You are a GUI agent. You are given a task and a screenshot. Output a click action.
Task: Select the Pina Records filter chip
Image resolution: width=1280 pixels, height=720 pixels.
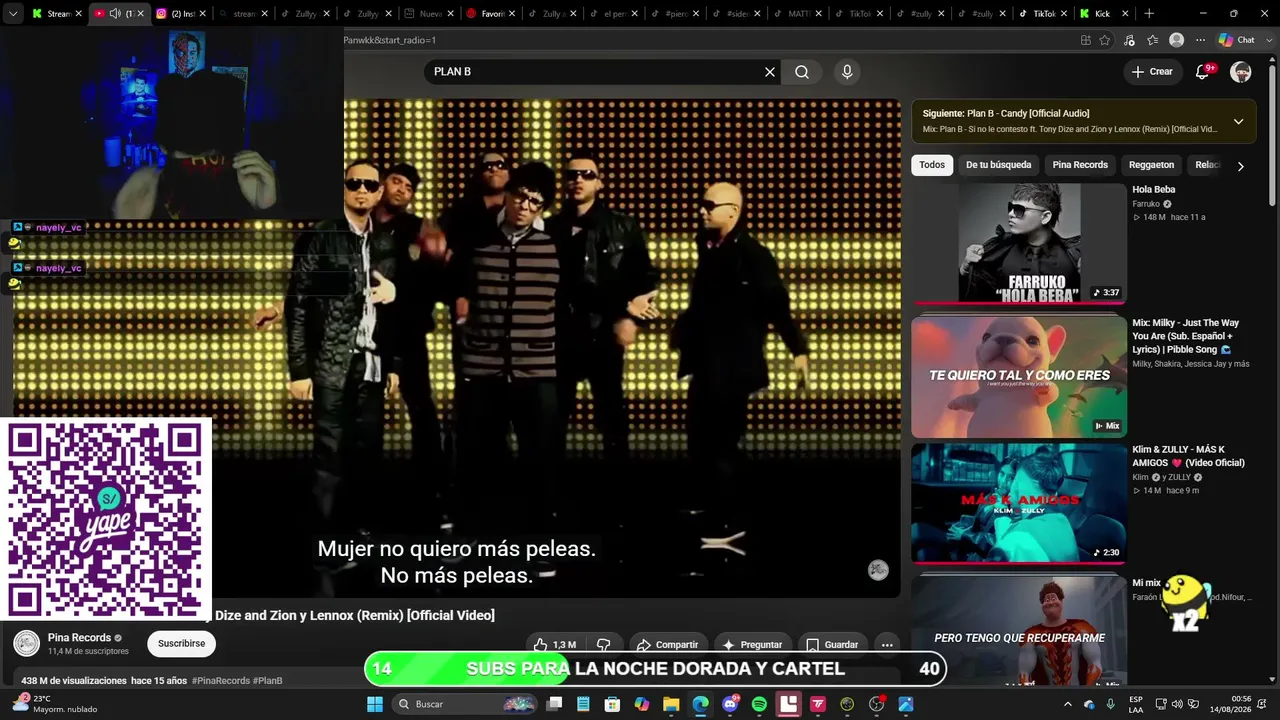1080,165
